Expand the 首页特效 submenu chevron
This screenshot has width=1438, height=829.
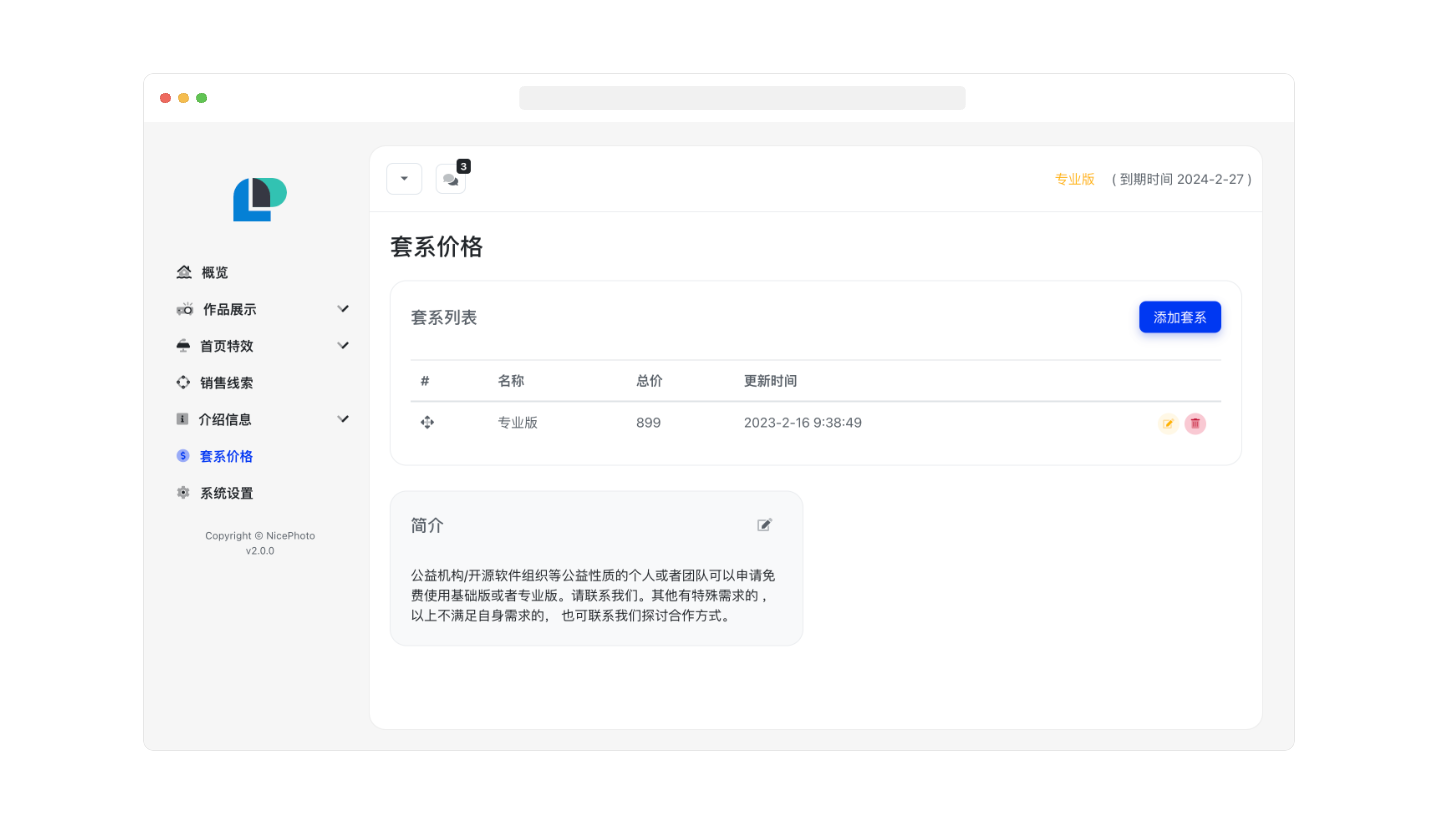tap(343, 346)
